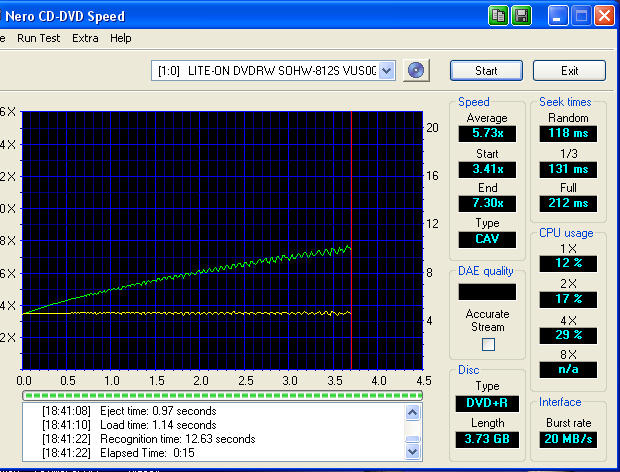This screenshot has width=620, height=472.
Task: Maximize the Nero CD-DVD Speed window
Action: tap(581, 16)
